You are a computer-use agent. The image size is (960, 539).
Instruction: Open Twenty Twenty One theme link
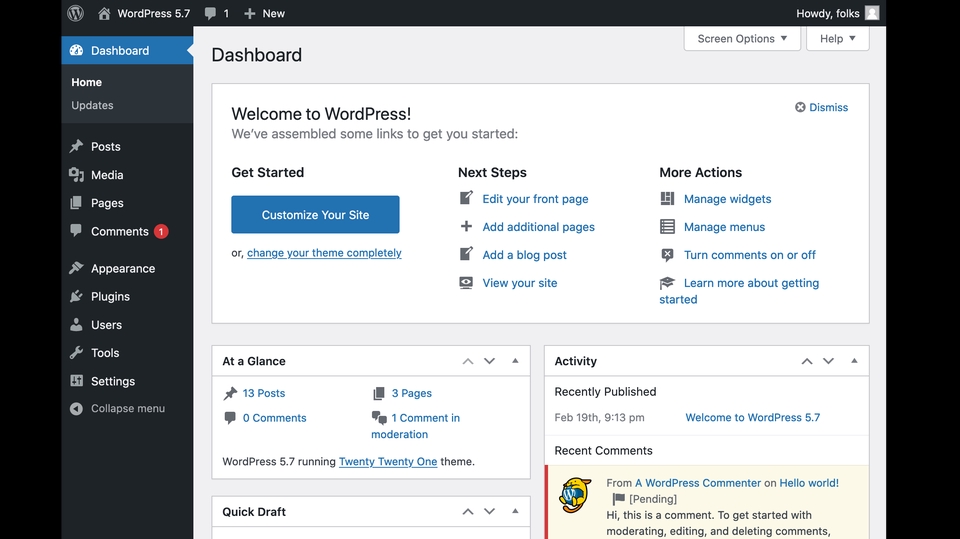tap(388, 462)
